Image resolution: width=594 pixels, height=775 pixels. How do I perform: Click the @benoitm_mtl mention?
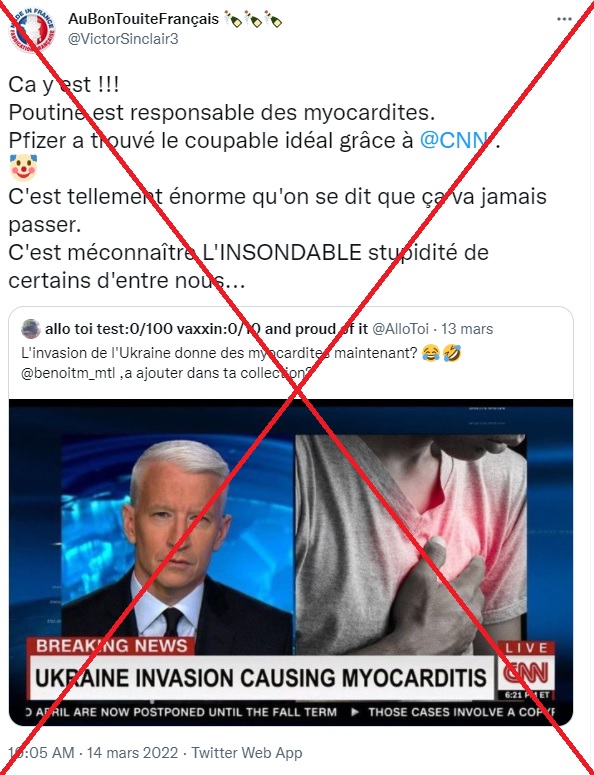click(x=68, y=373)
